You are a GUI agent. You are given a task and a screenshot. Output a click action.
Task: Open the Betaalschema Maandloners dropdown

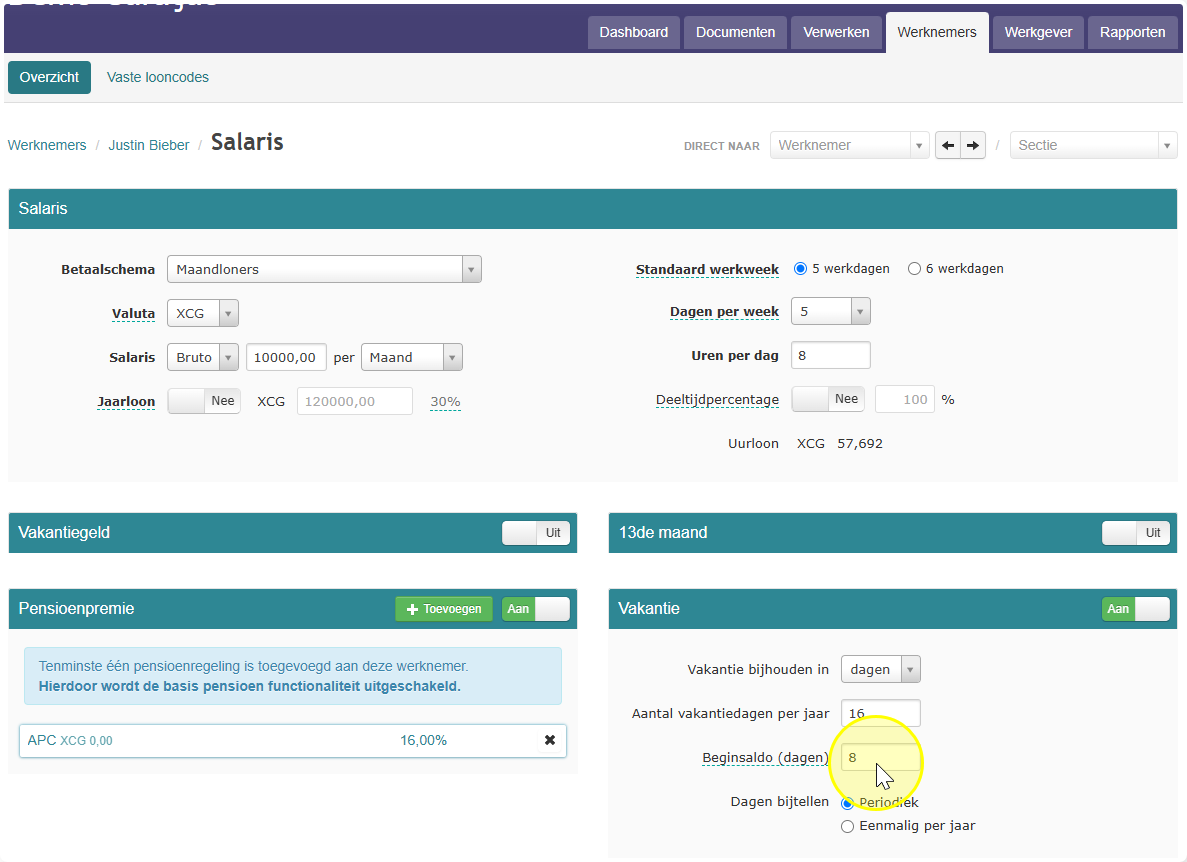(324, 269)
